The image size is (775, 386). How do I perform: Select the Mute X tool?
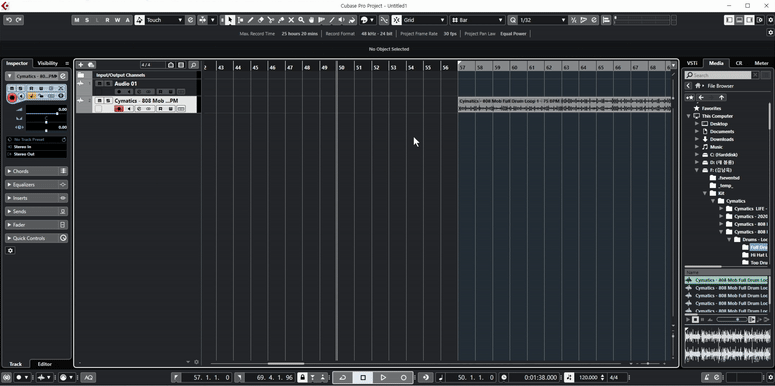[x=291, y=20]
